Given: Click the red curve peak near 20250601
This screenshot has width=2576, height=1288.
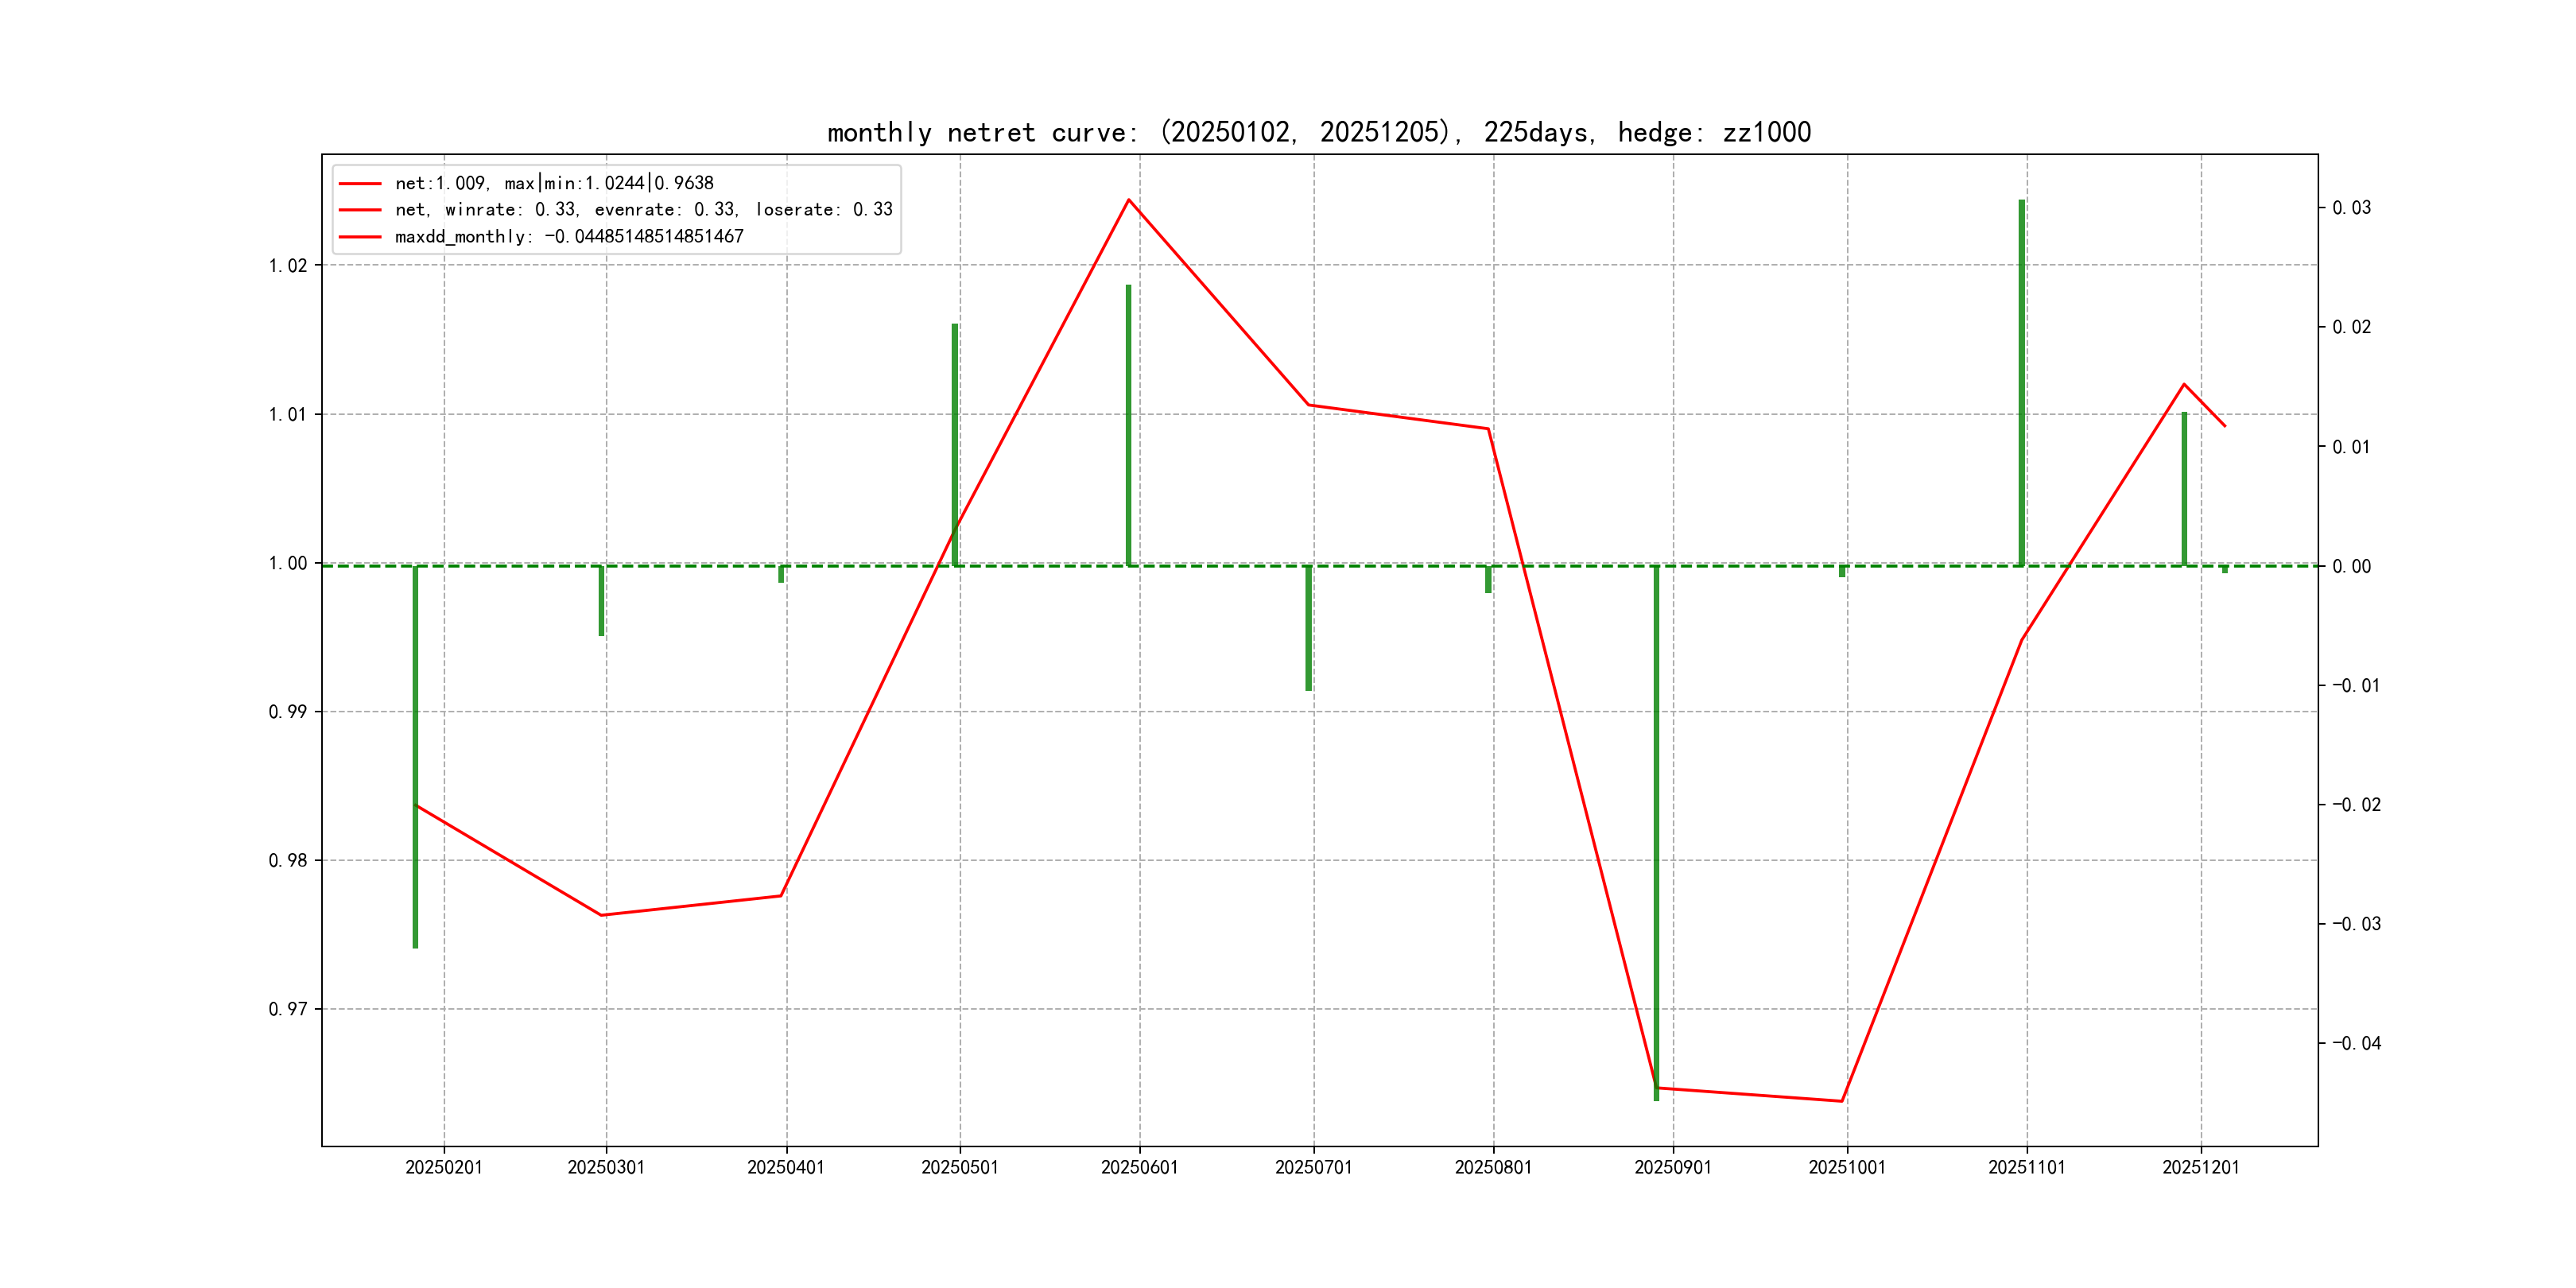Looking at the screenshot, I should pos(1129,200).
